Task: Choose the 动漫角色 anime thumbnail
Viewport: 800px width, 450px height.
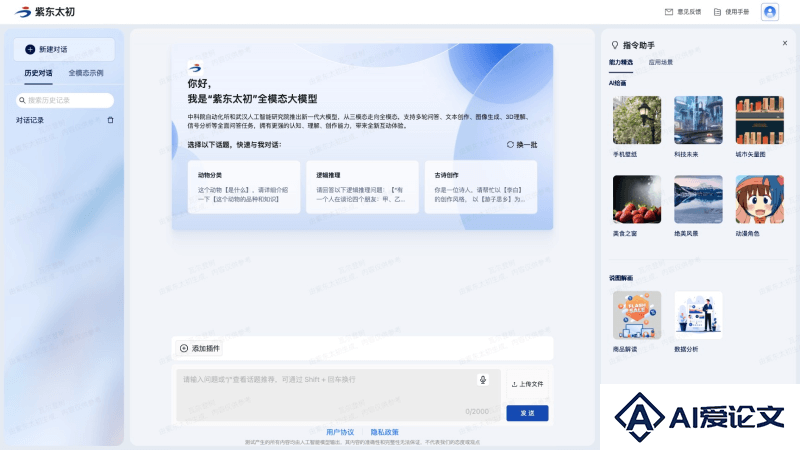Action: (x=760, y=199)
